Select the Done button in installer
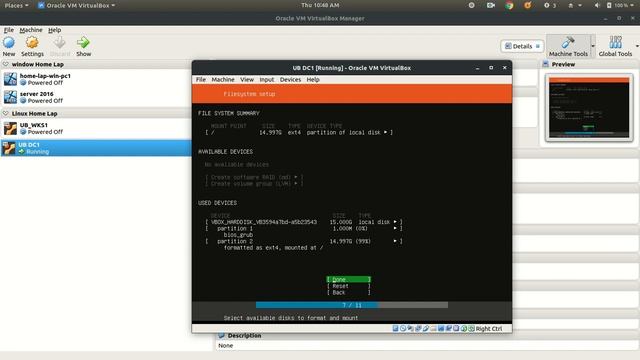Image resolution: width=640 pixels, height=360 pixels. point(349,280)
